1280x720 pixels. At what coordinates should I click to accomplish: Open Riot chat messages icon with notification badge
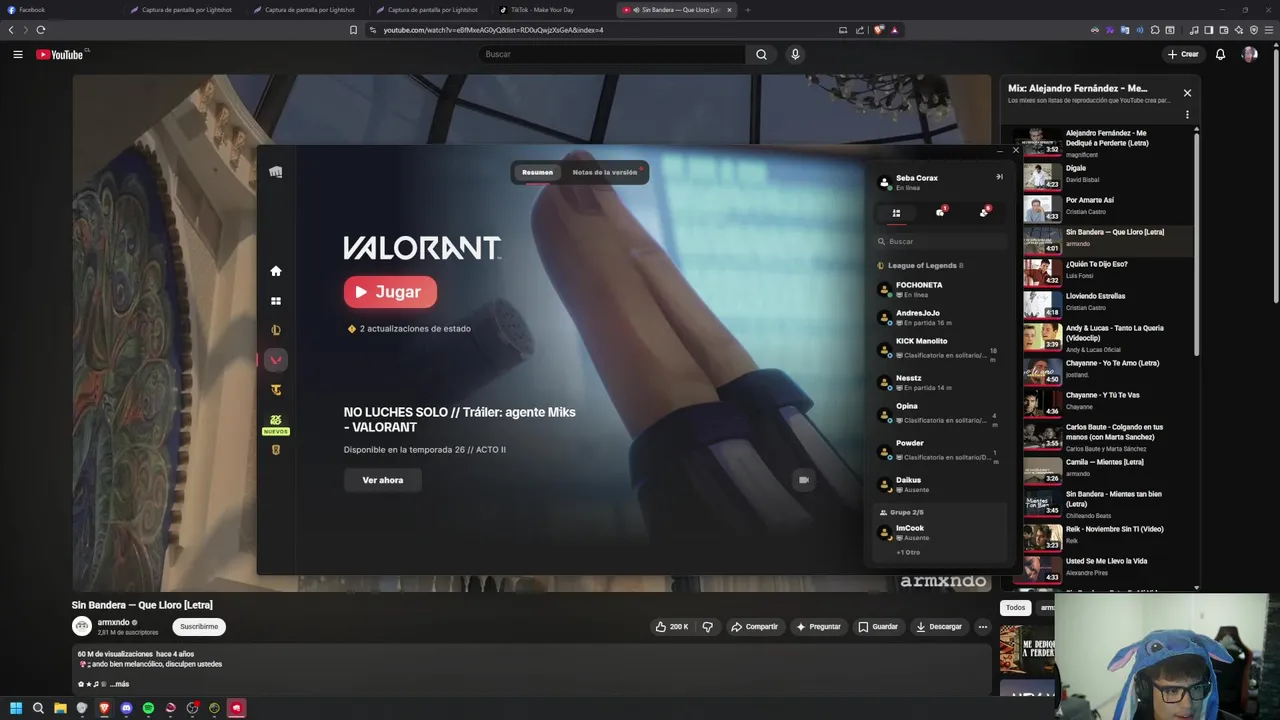941,212
